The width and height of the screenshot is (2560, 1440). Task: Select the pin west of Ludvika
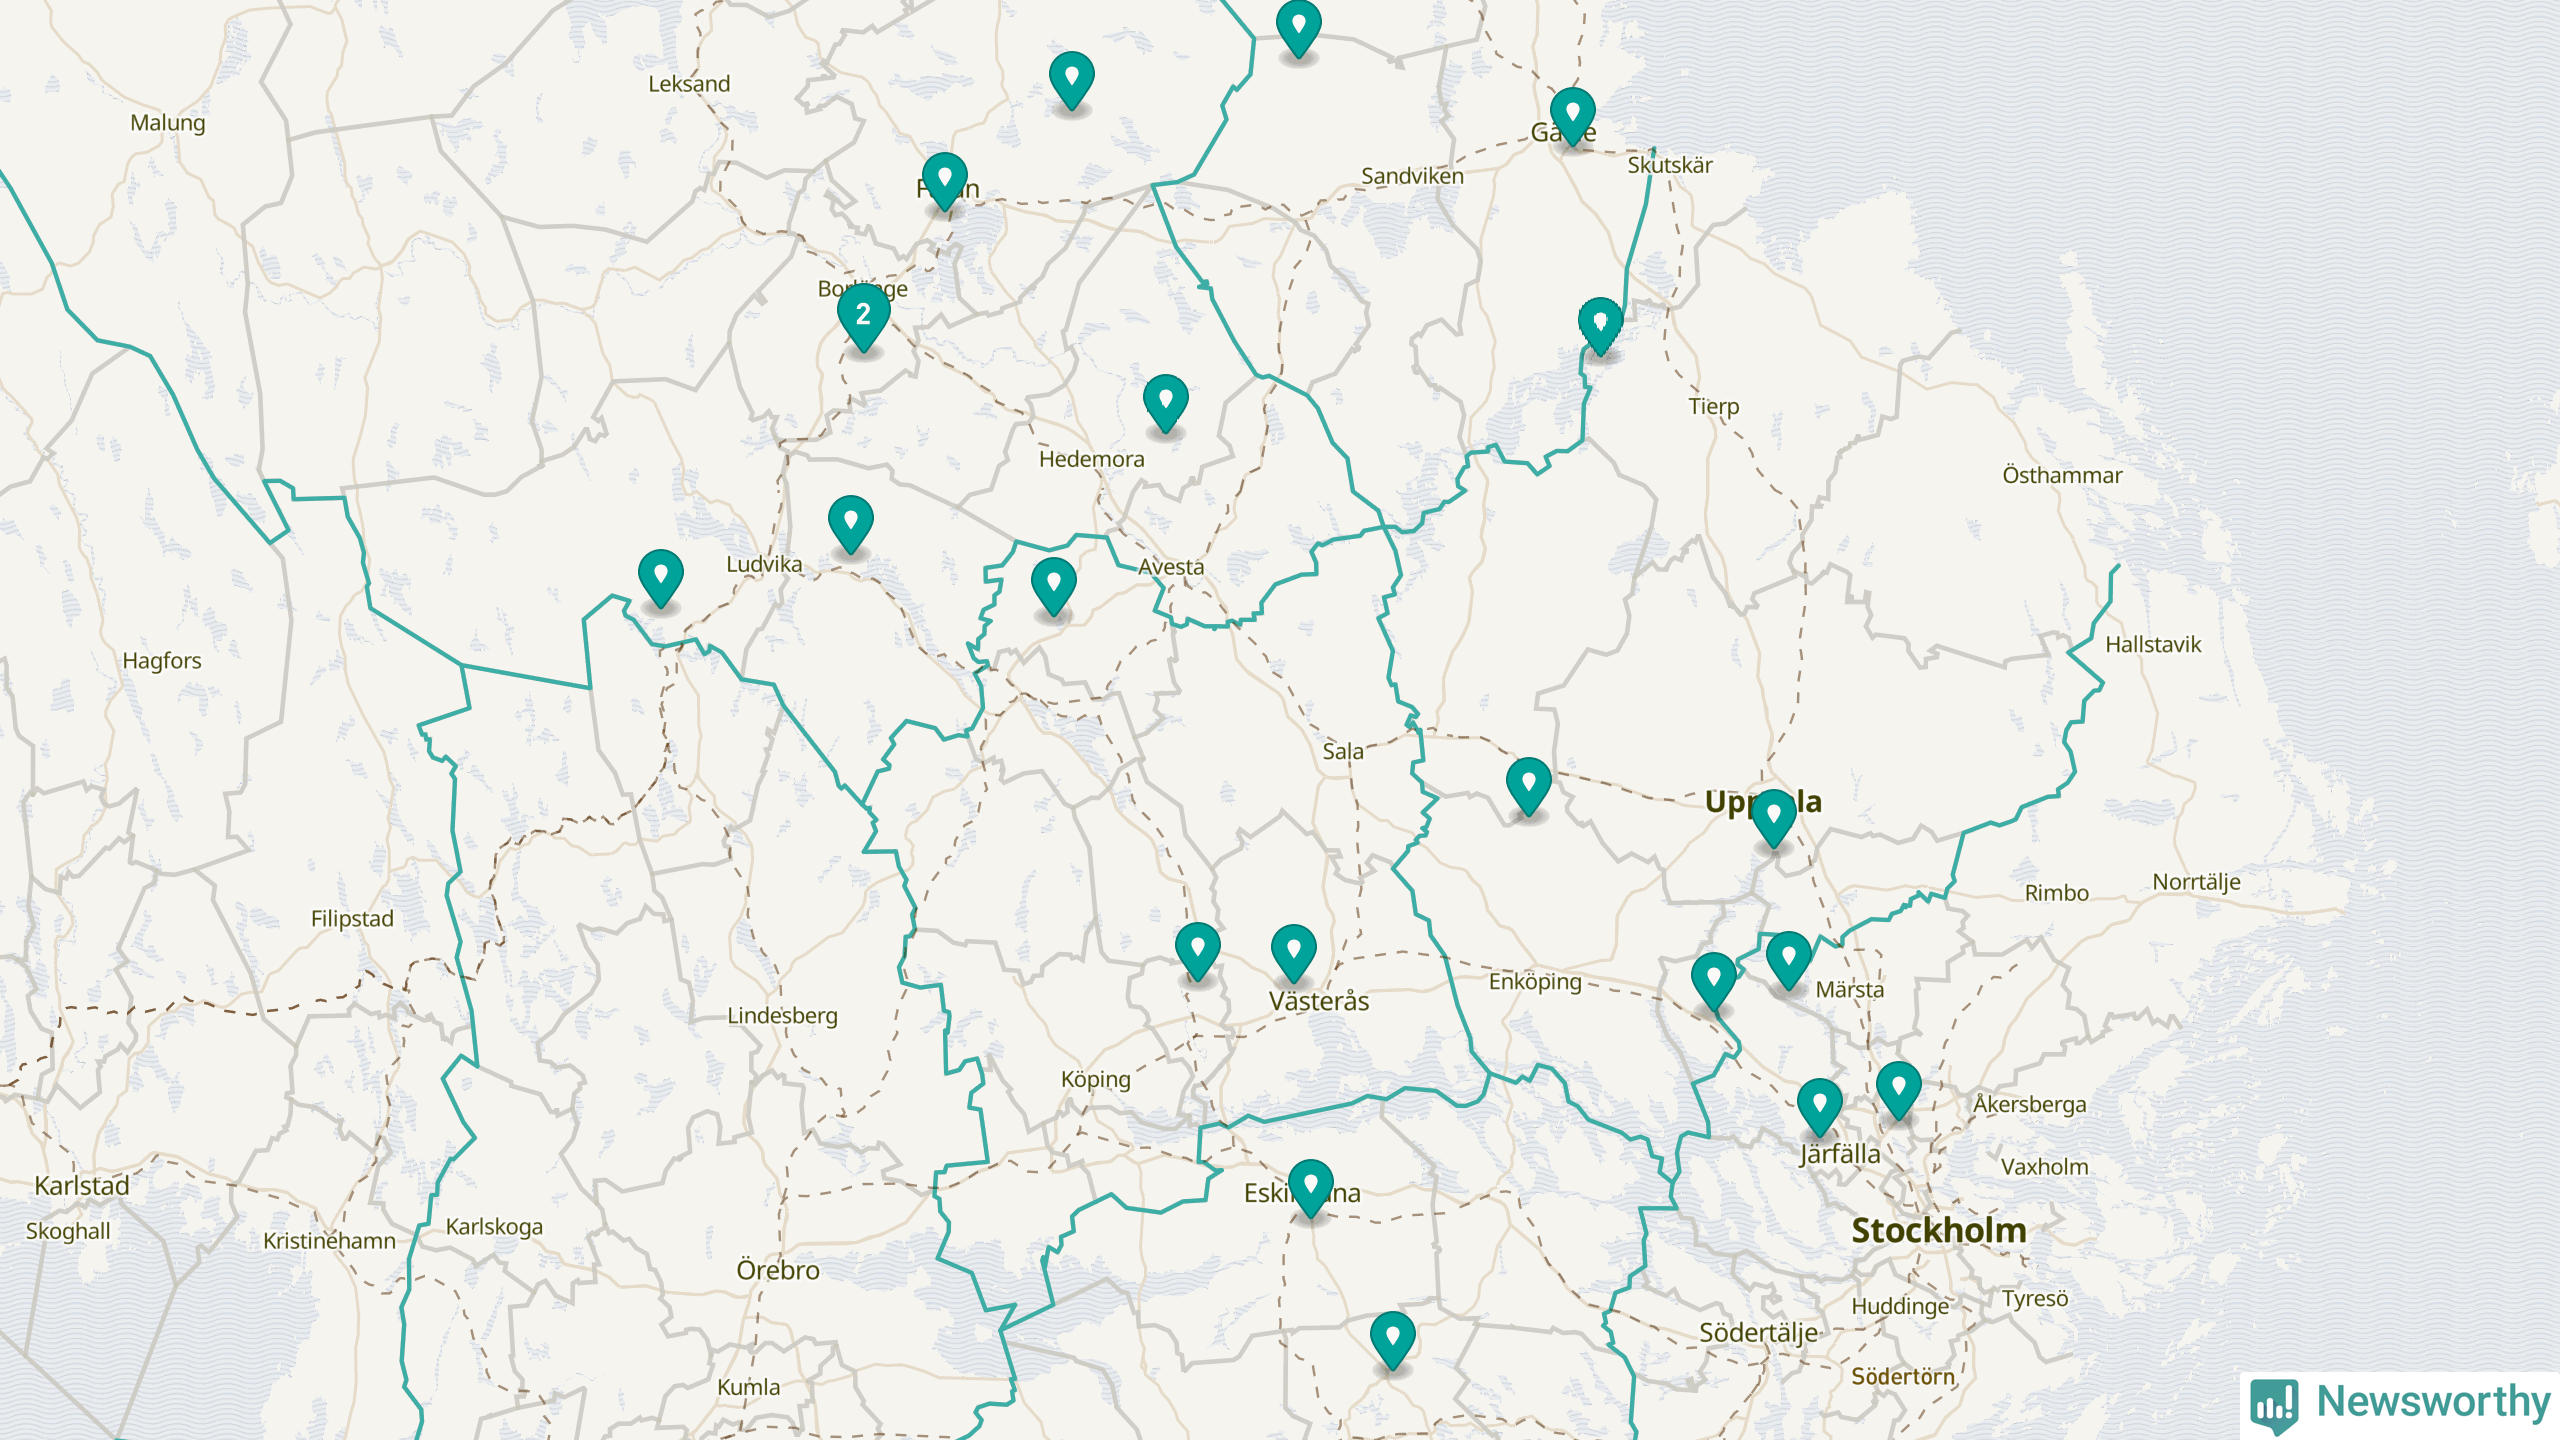(x=660, y=576)
